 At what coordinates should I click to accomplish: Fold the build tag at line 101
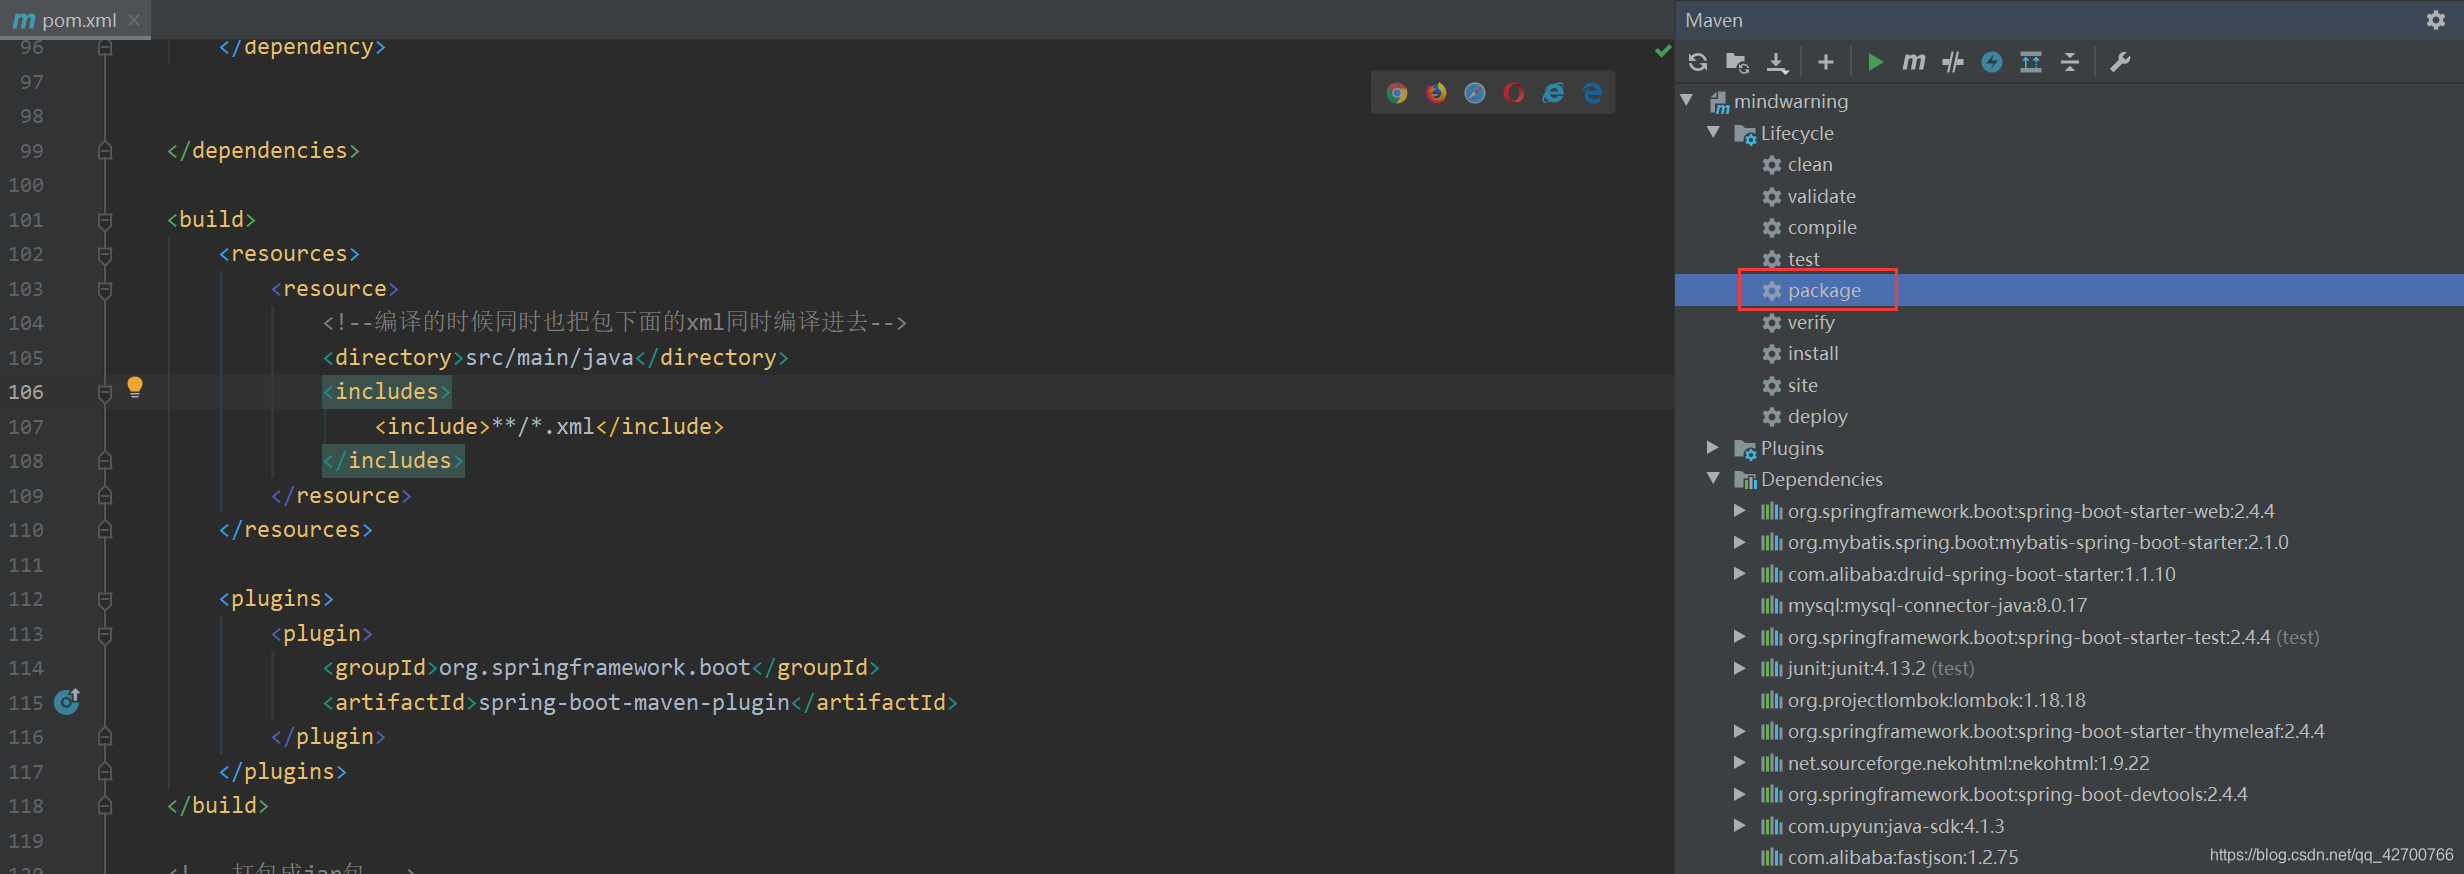tap(105, 220)
